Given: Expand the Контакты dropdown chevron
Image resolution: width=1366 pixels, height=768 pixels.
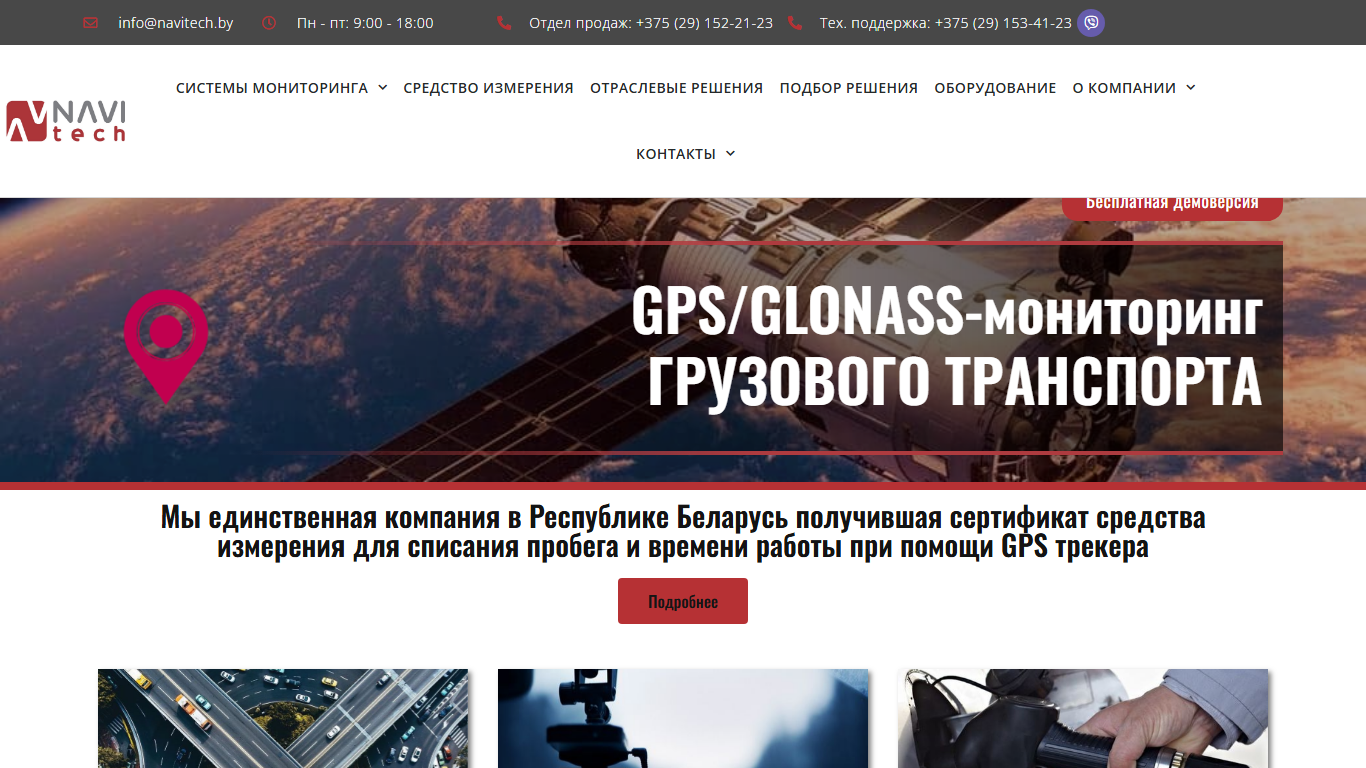Looking at the screenshot, I should coord(730,154).
